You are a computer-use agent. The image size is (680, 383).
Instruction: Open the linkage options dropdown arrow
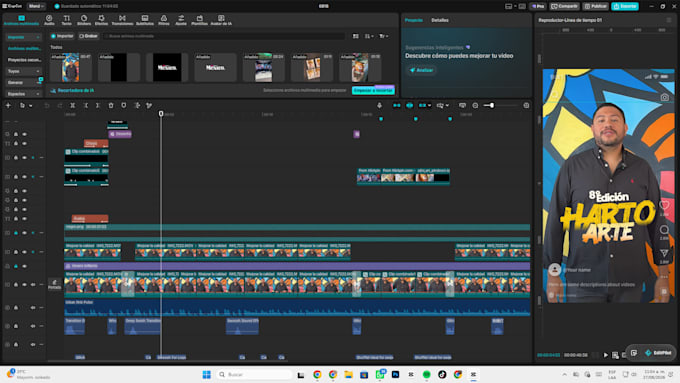pyautogui.click(x=429, y=105)
